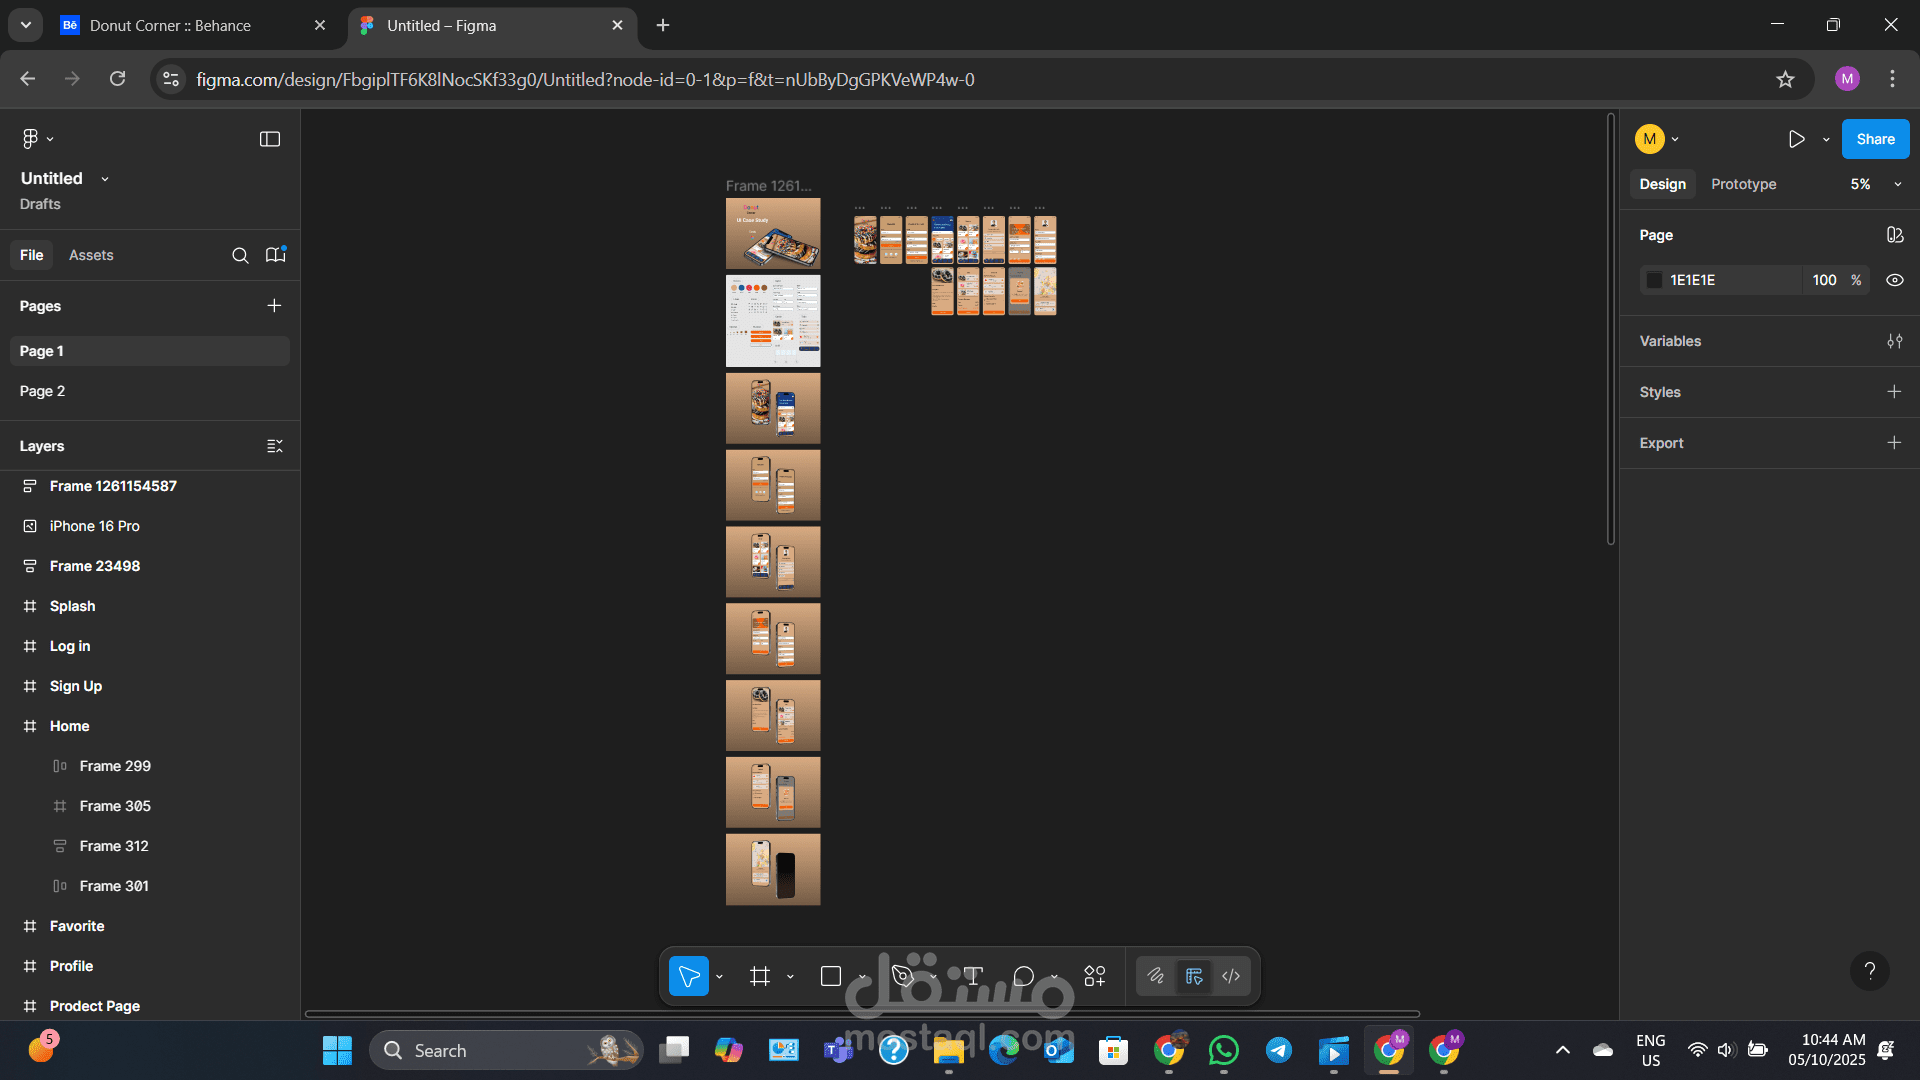This screenshot has height=1080, width=1920.
Task: Open the Actions tool in toolbar
Action: [x=1095, y=976]
